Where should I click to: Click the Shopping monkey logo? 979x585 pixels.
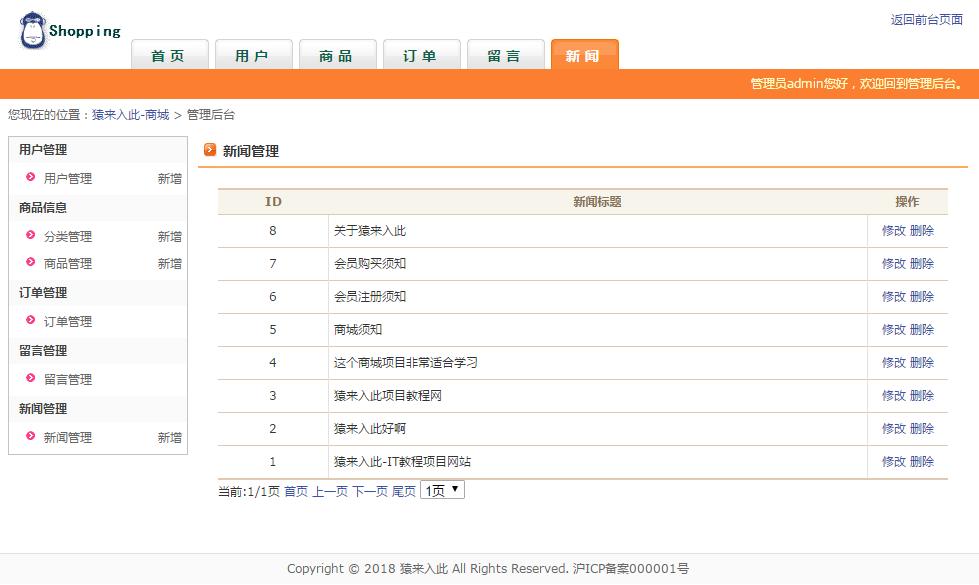34,28
